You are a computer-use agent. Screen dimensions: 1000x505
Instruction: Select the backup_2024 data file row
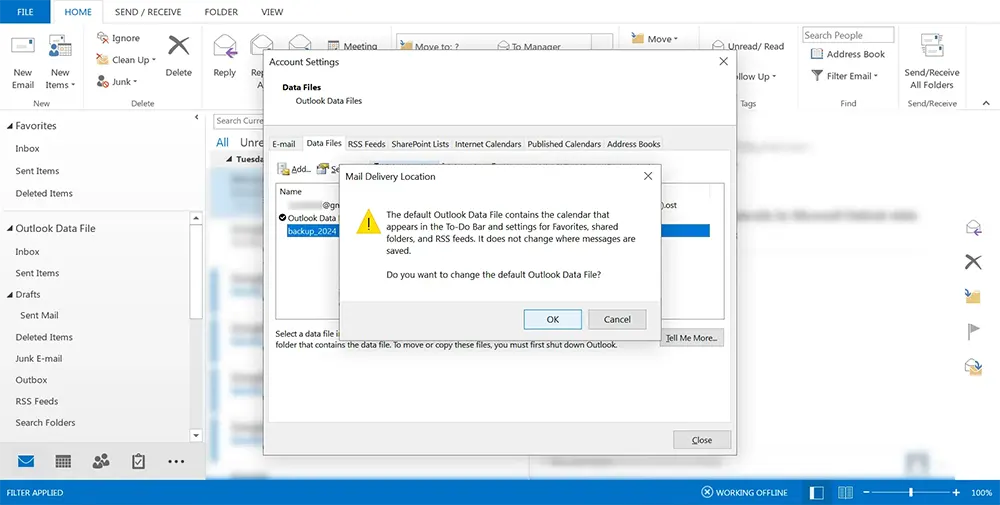[x=497, y=231]
